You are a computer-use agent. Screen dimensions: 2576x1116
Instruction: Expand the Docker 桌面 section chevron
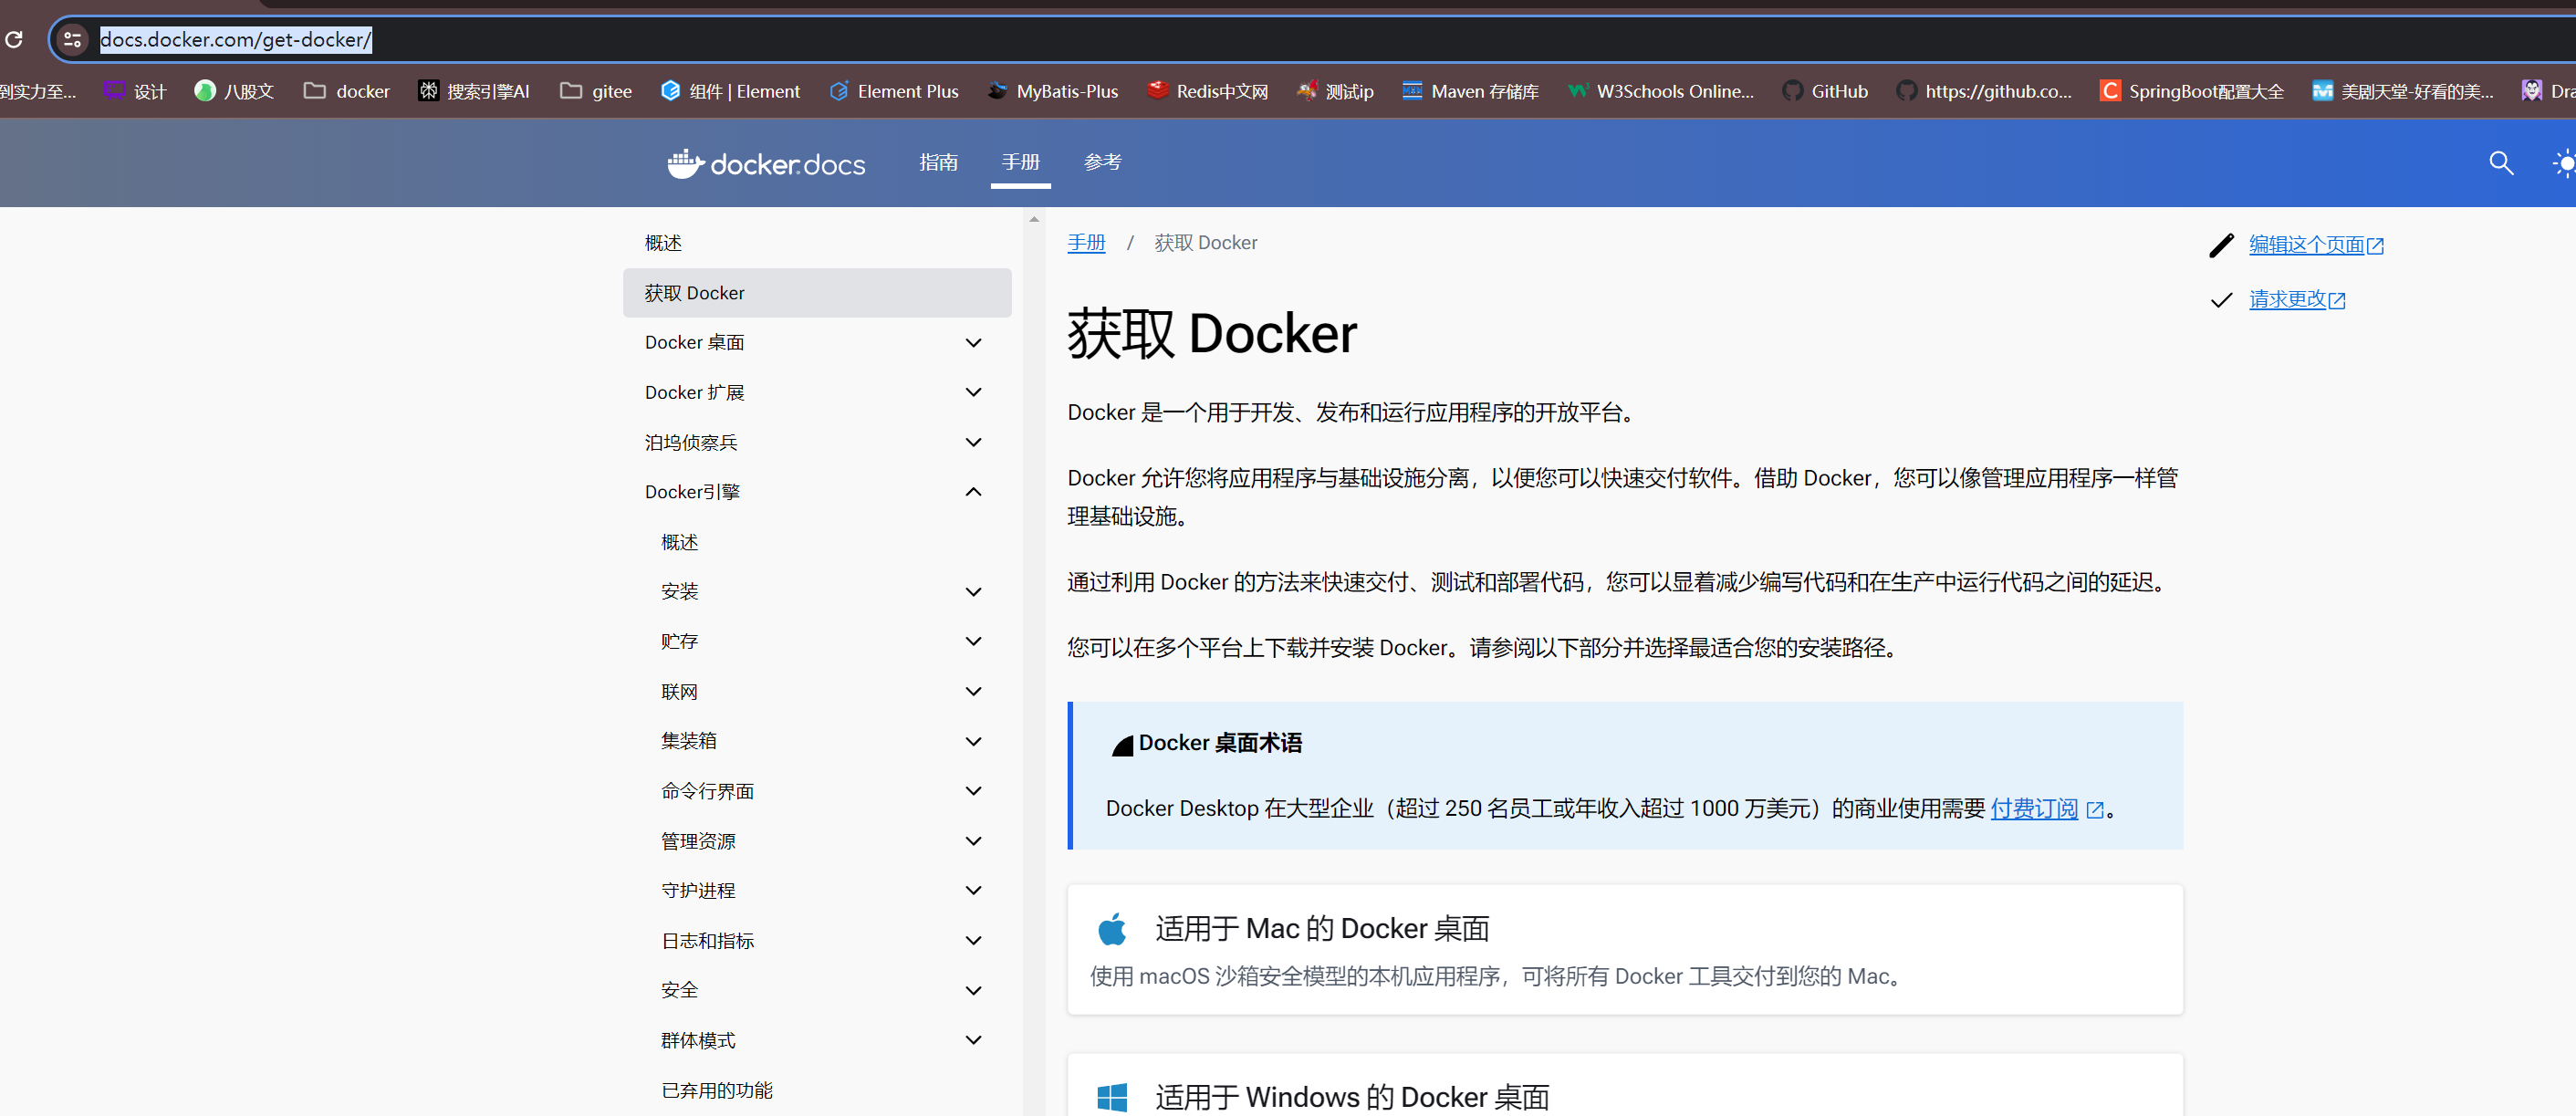[x=973, y=343]
